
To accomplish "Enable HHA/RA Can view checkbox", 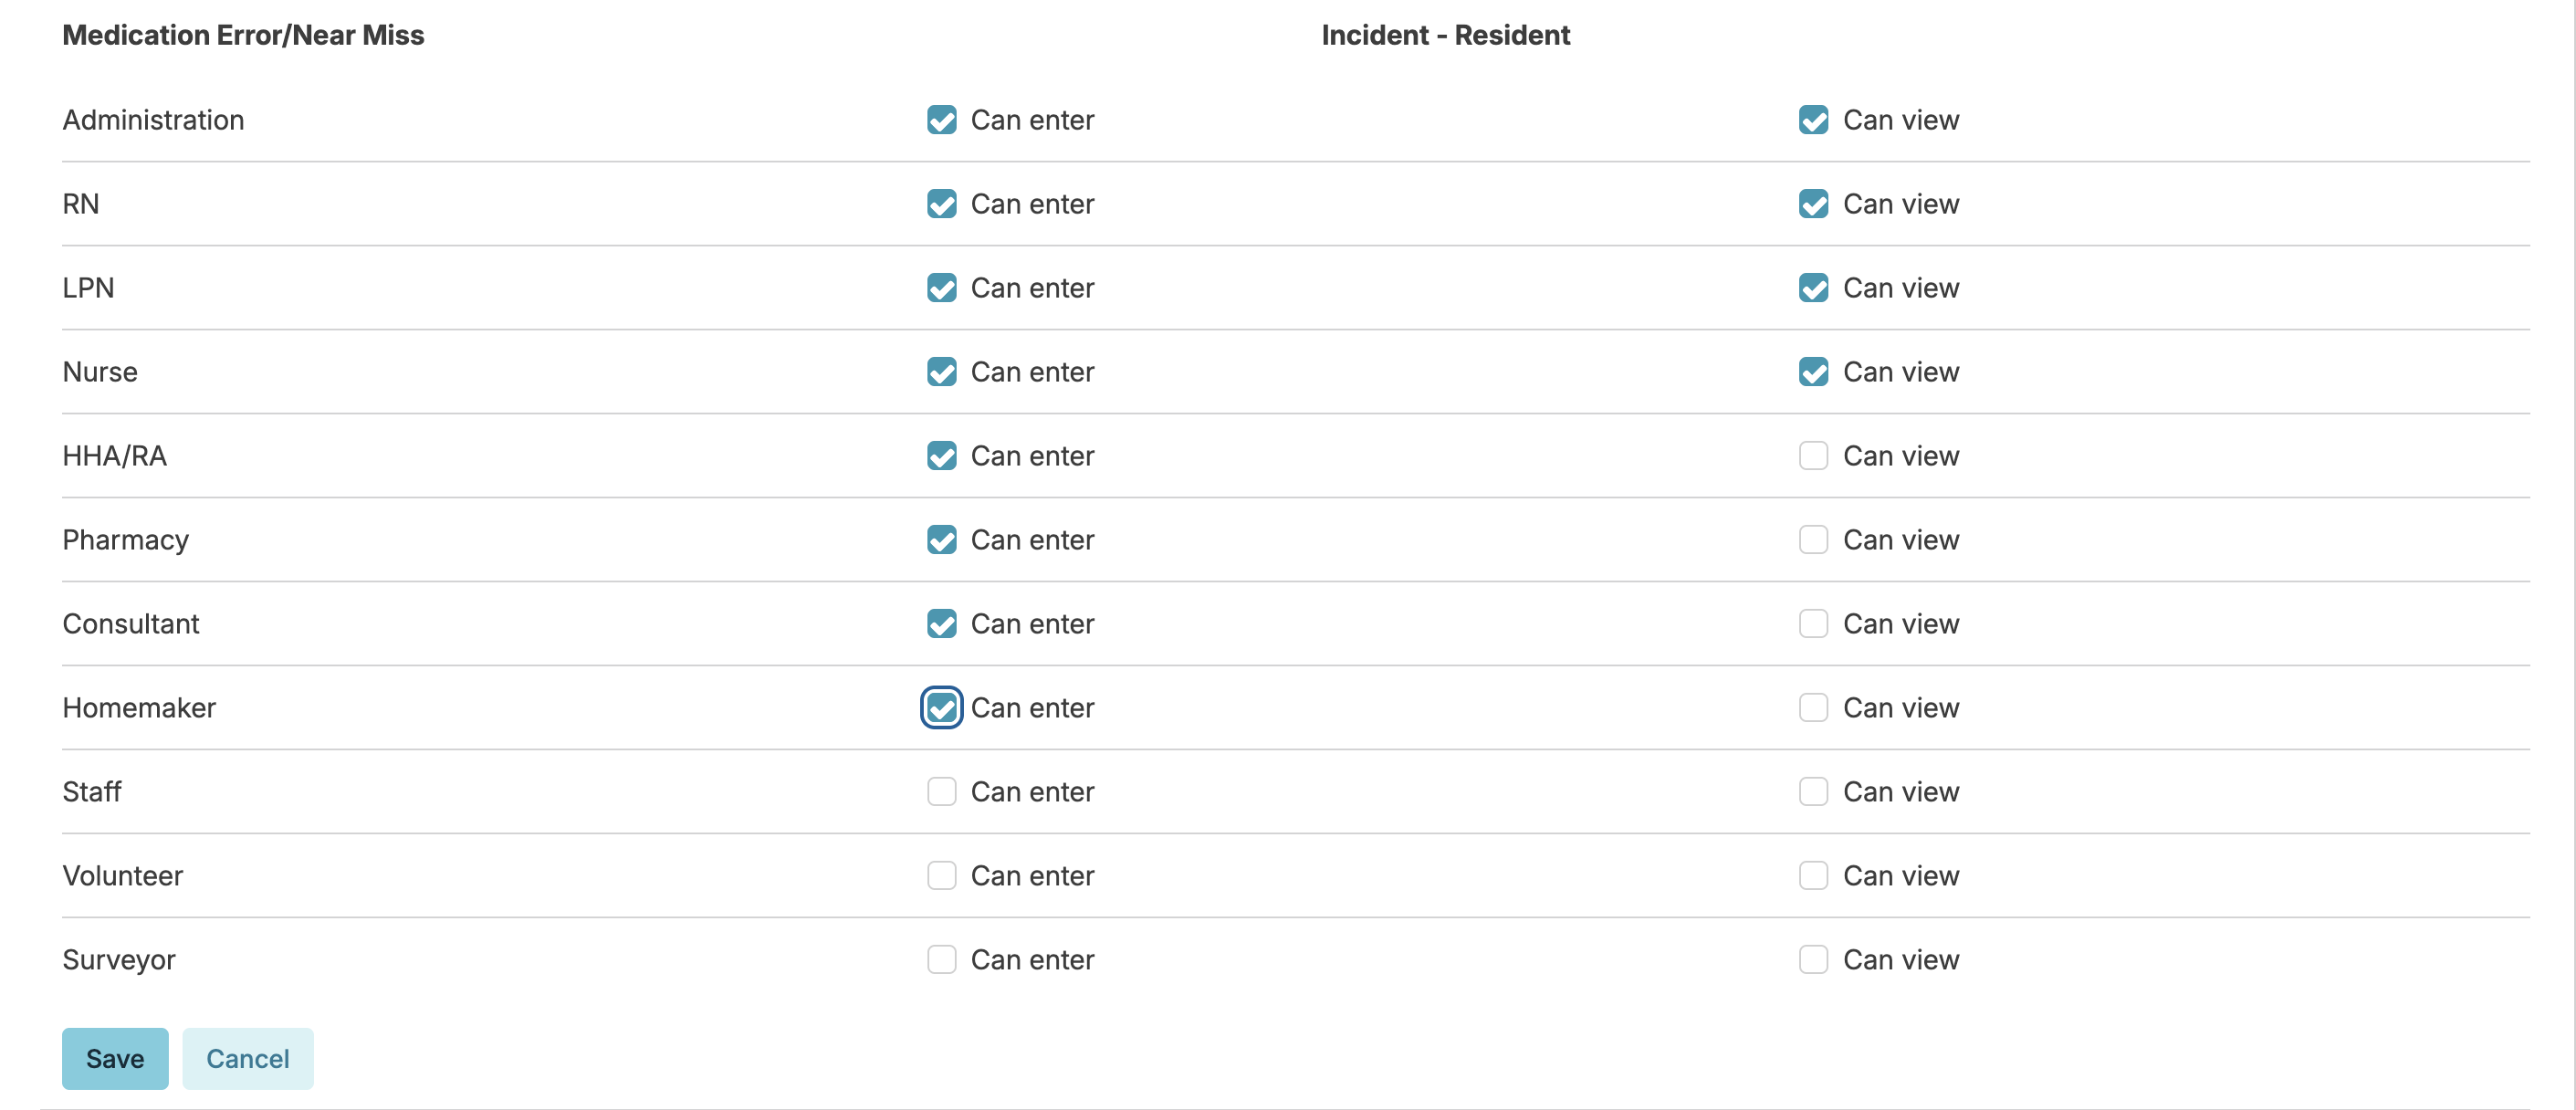I will pos(1813,456).
